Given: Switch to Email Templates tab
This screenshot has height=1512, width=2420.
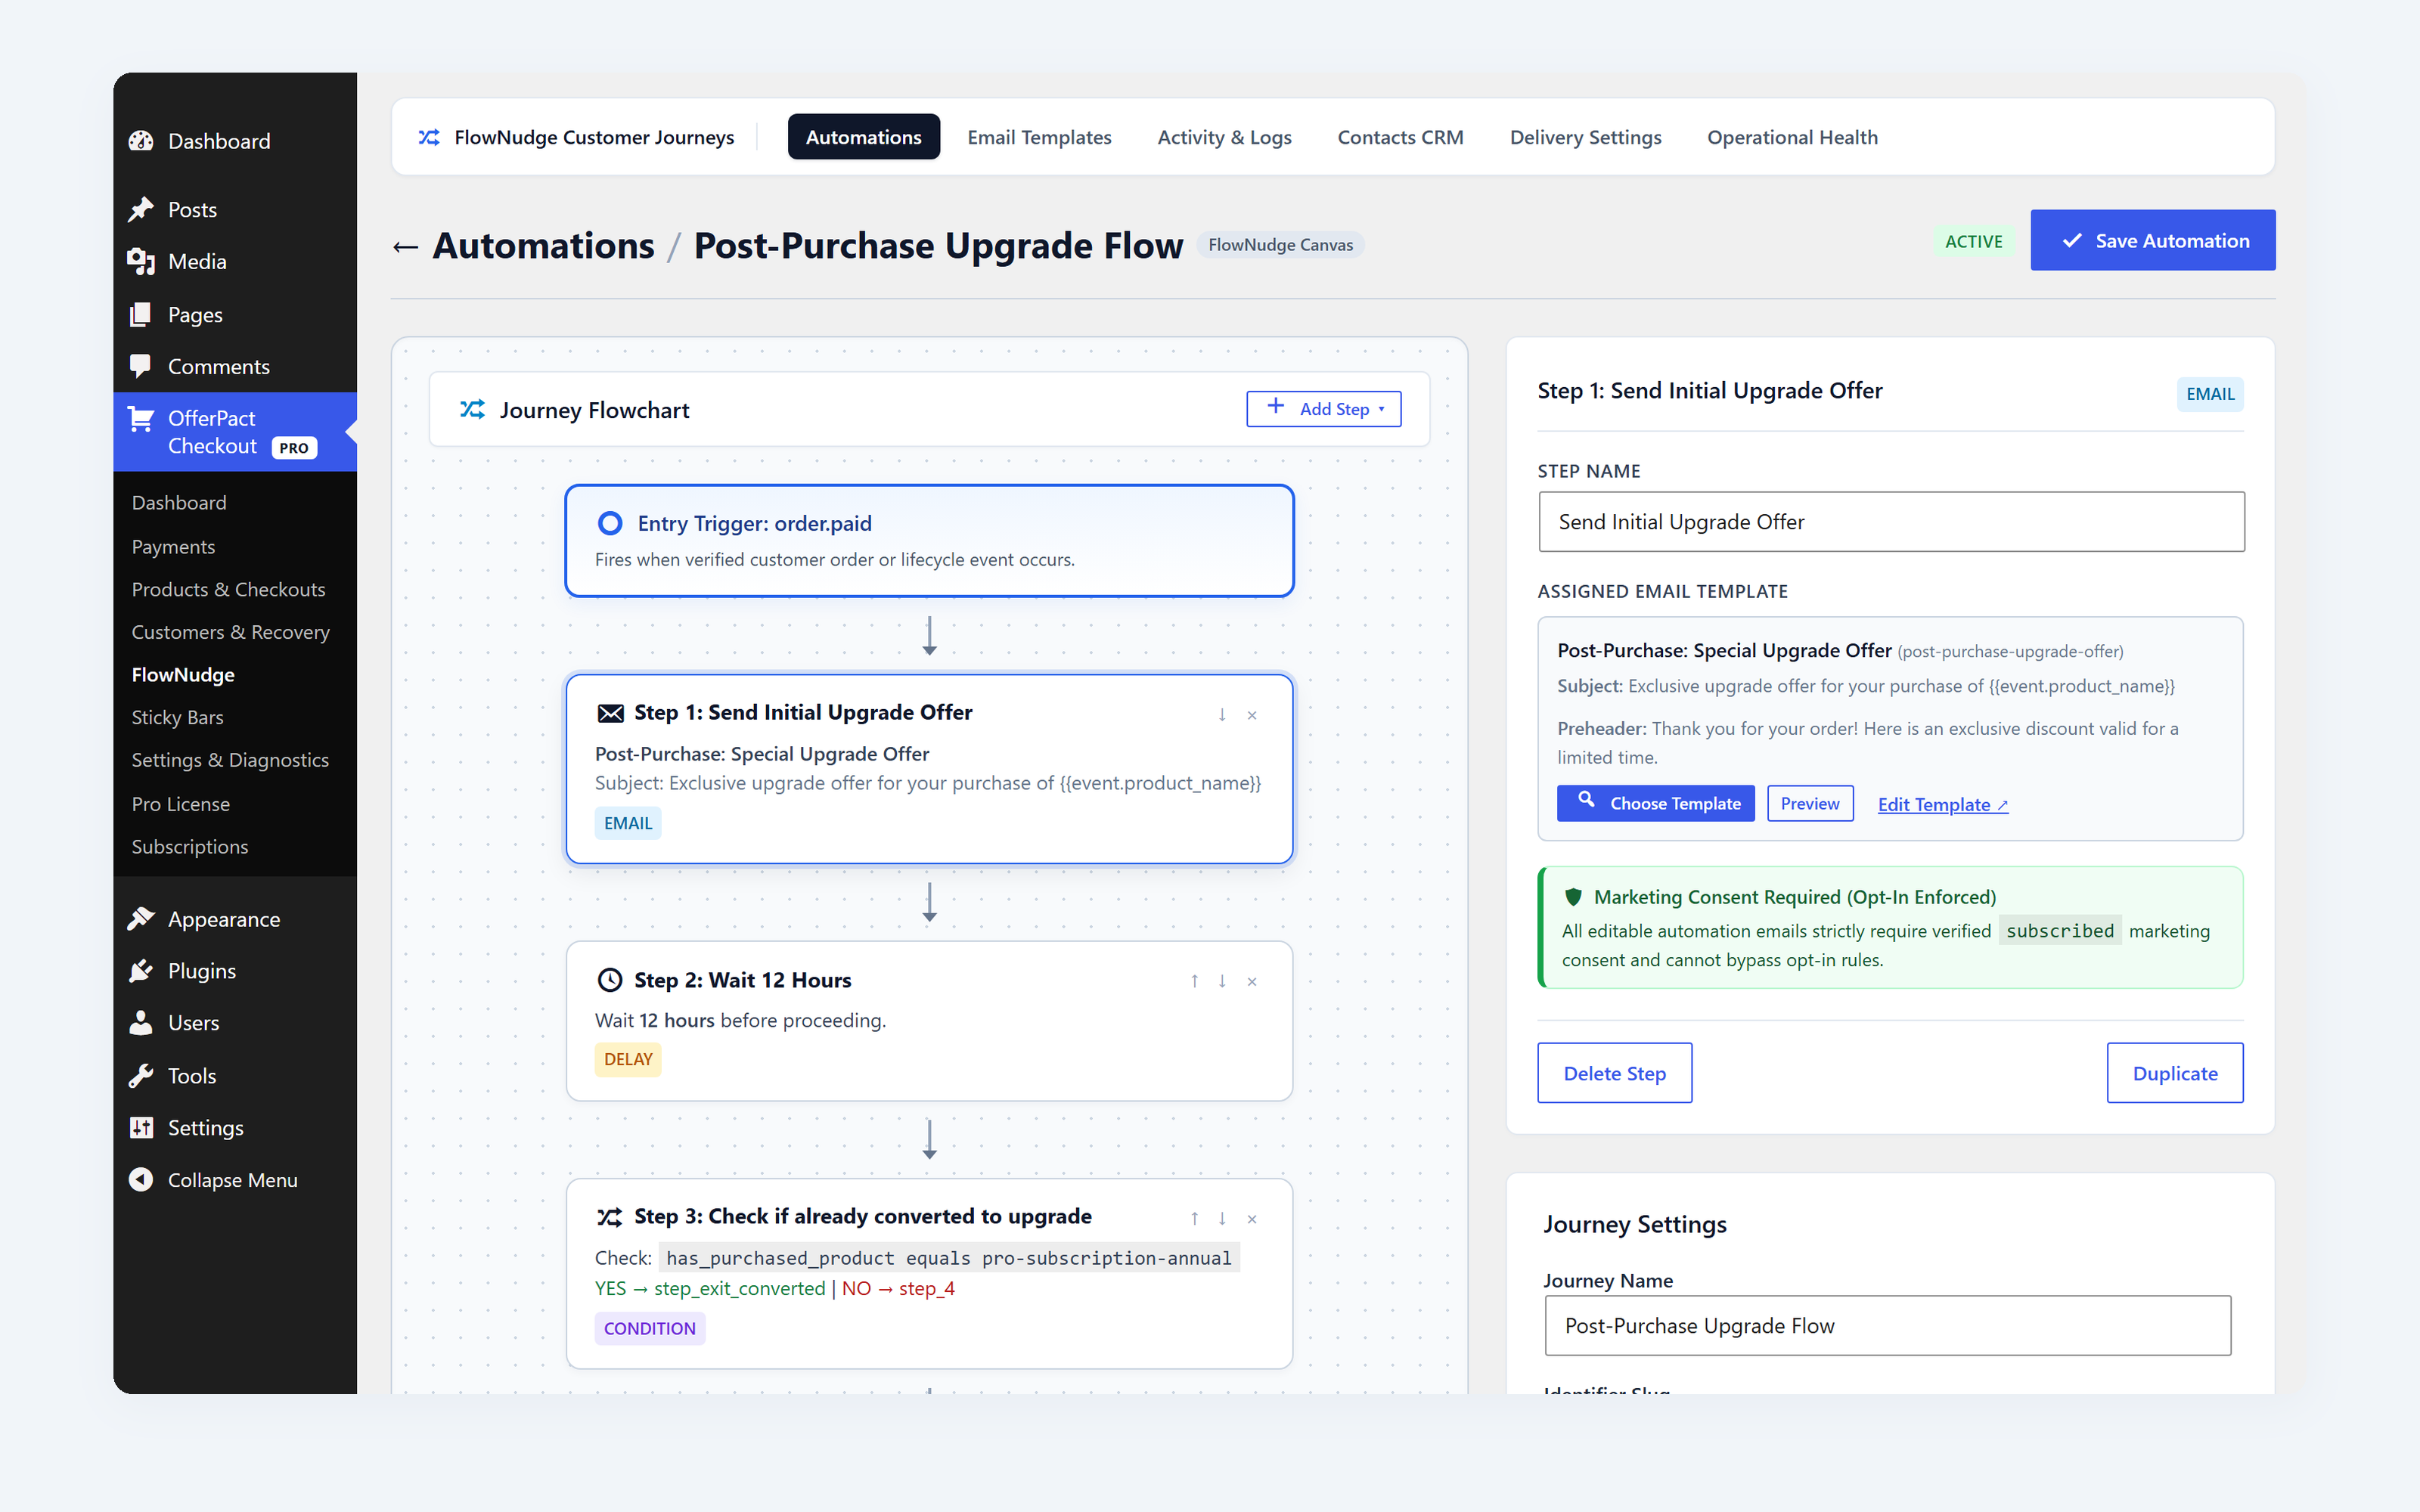Looking at the screenshot, I should pyautogui.click(x=1039, y=137).
